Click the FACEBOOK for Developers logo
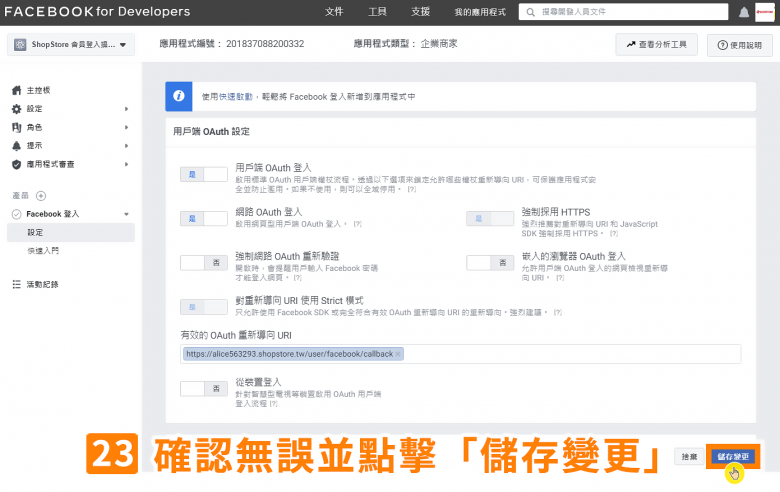The height and width of the screenshot is (492, 780). (x=97, y=12)
